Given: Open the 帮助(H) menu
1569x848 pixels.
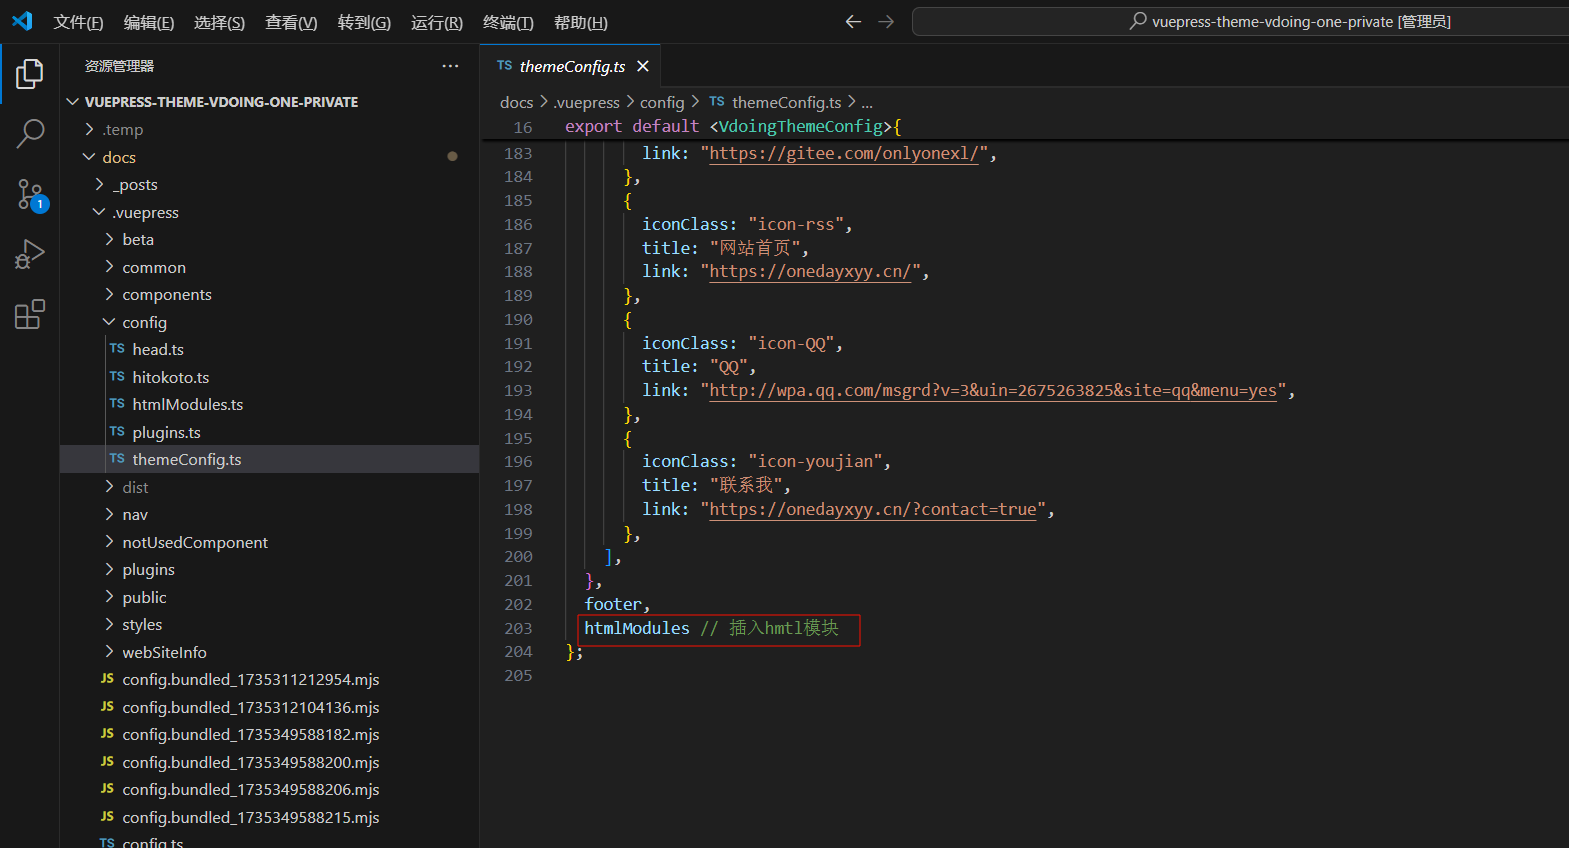Looking at the screenshot, I should coord(581,22).
